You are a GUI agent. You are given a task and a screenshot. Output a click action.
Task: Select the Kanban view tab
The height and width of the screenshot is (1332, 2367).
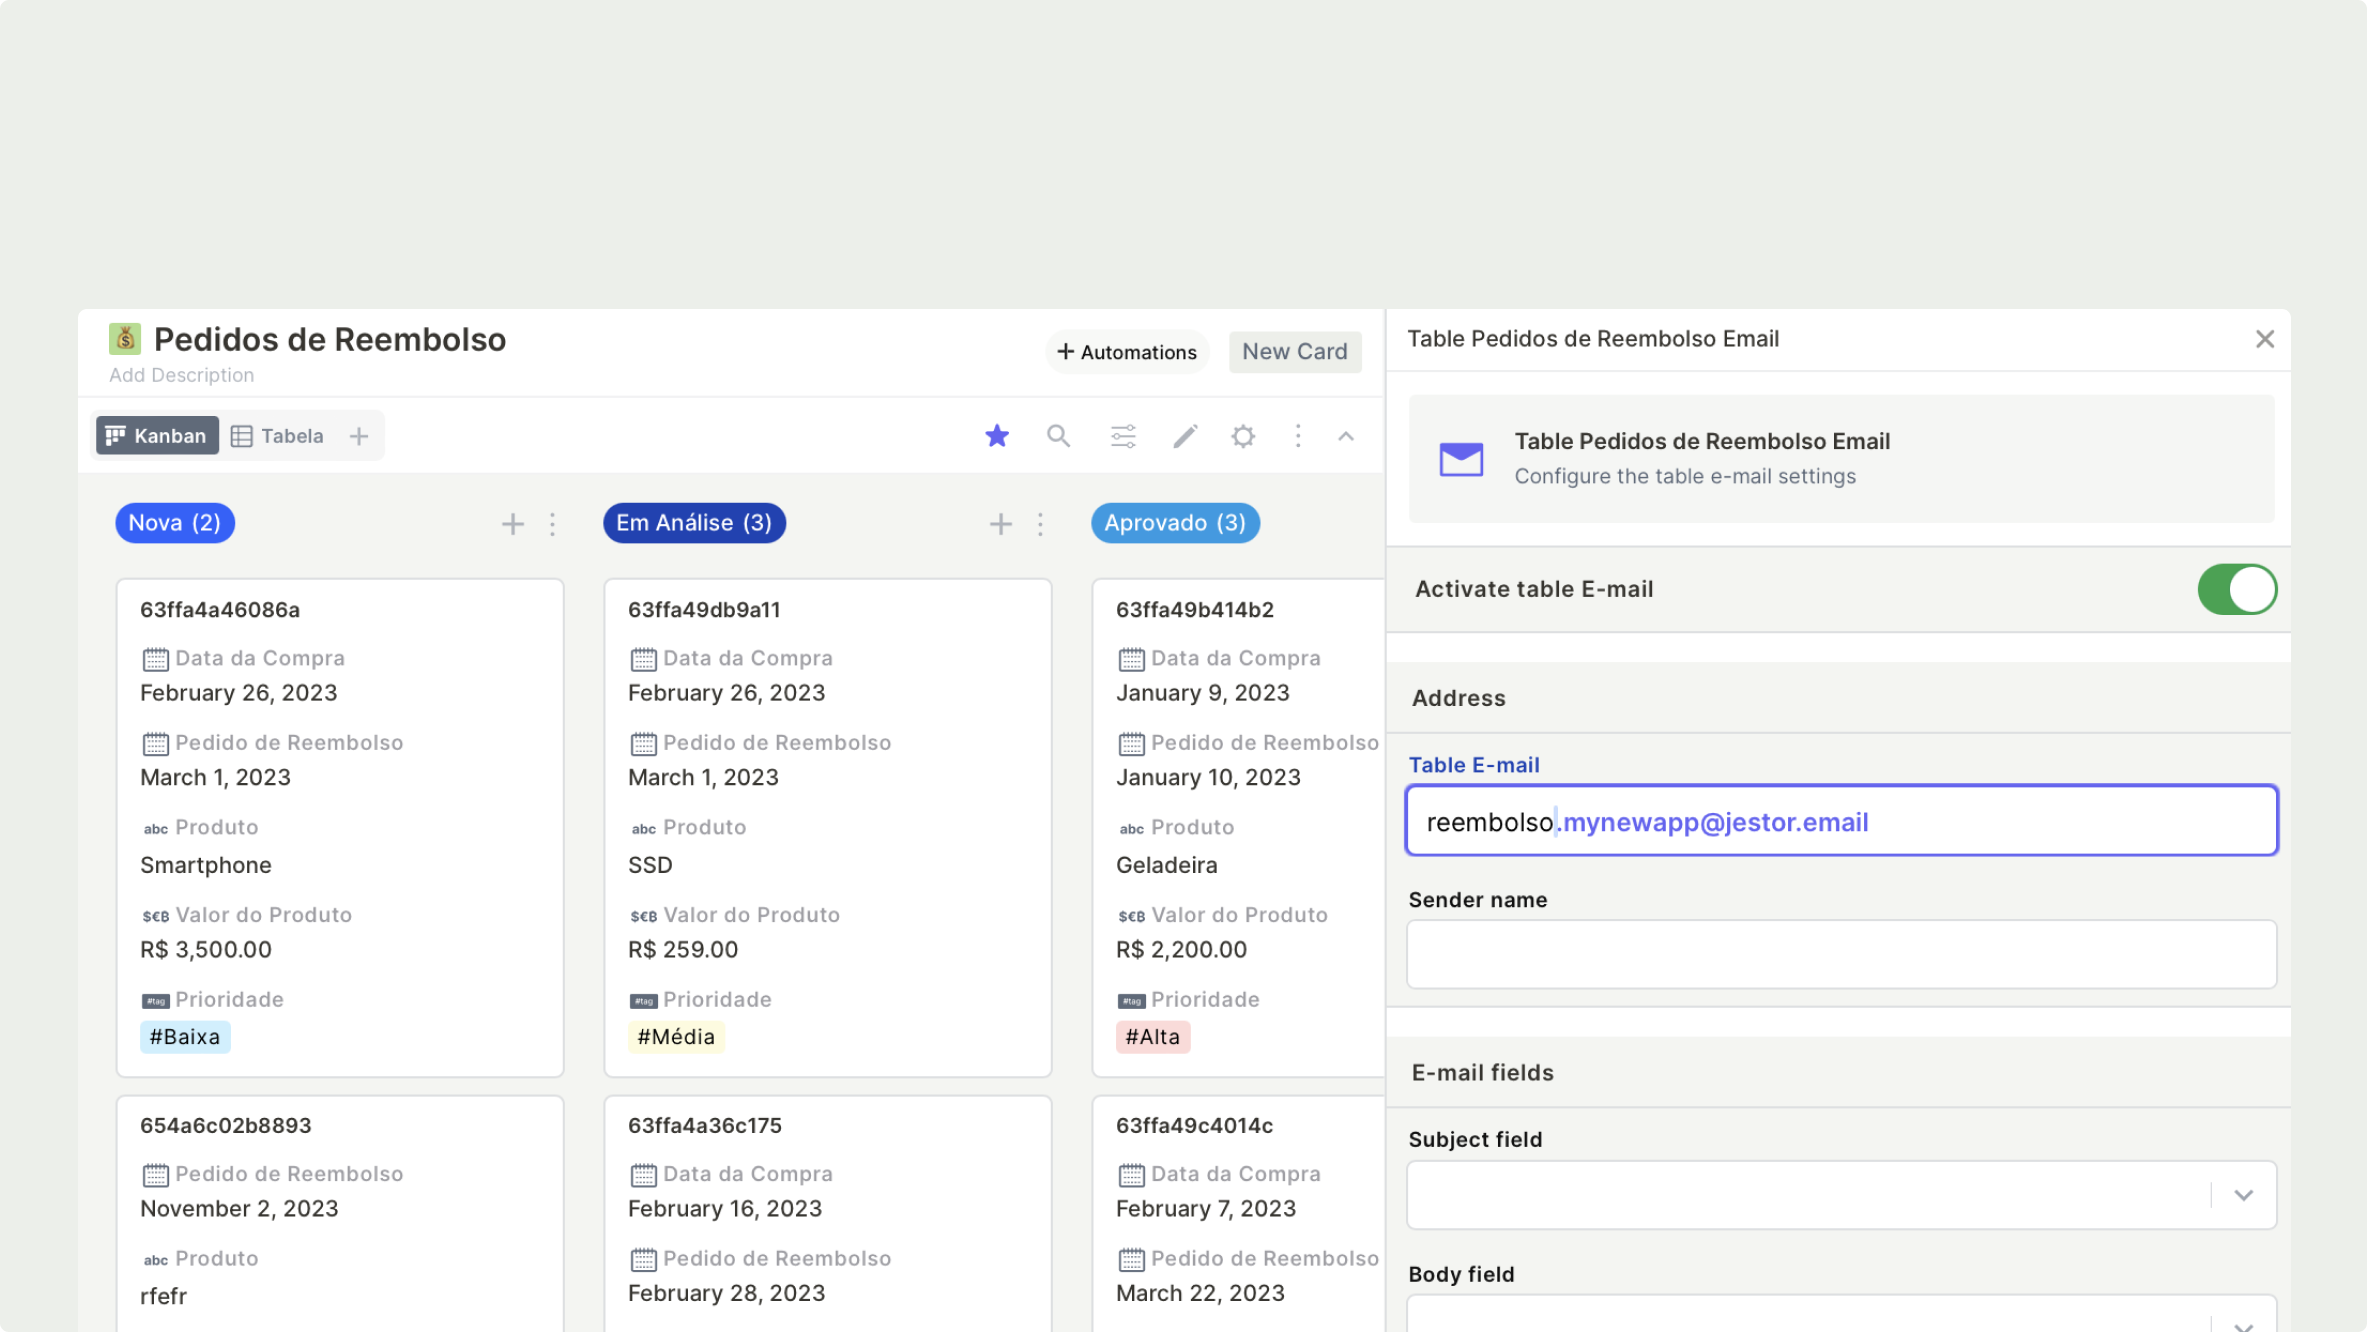click(x=157, y=436)
